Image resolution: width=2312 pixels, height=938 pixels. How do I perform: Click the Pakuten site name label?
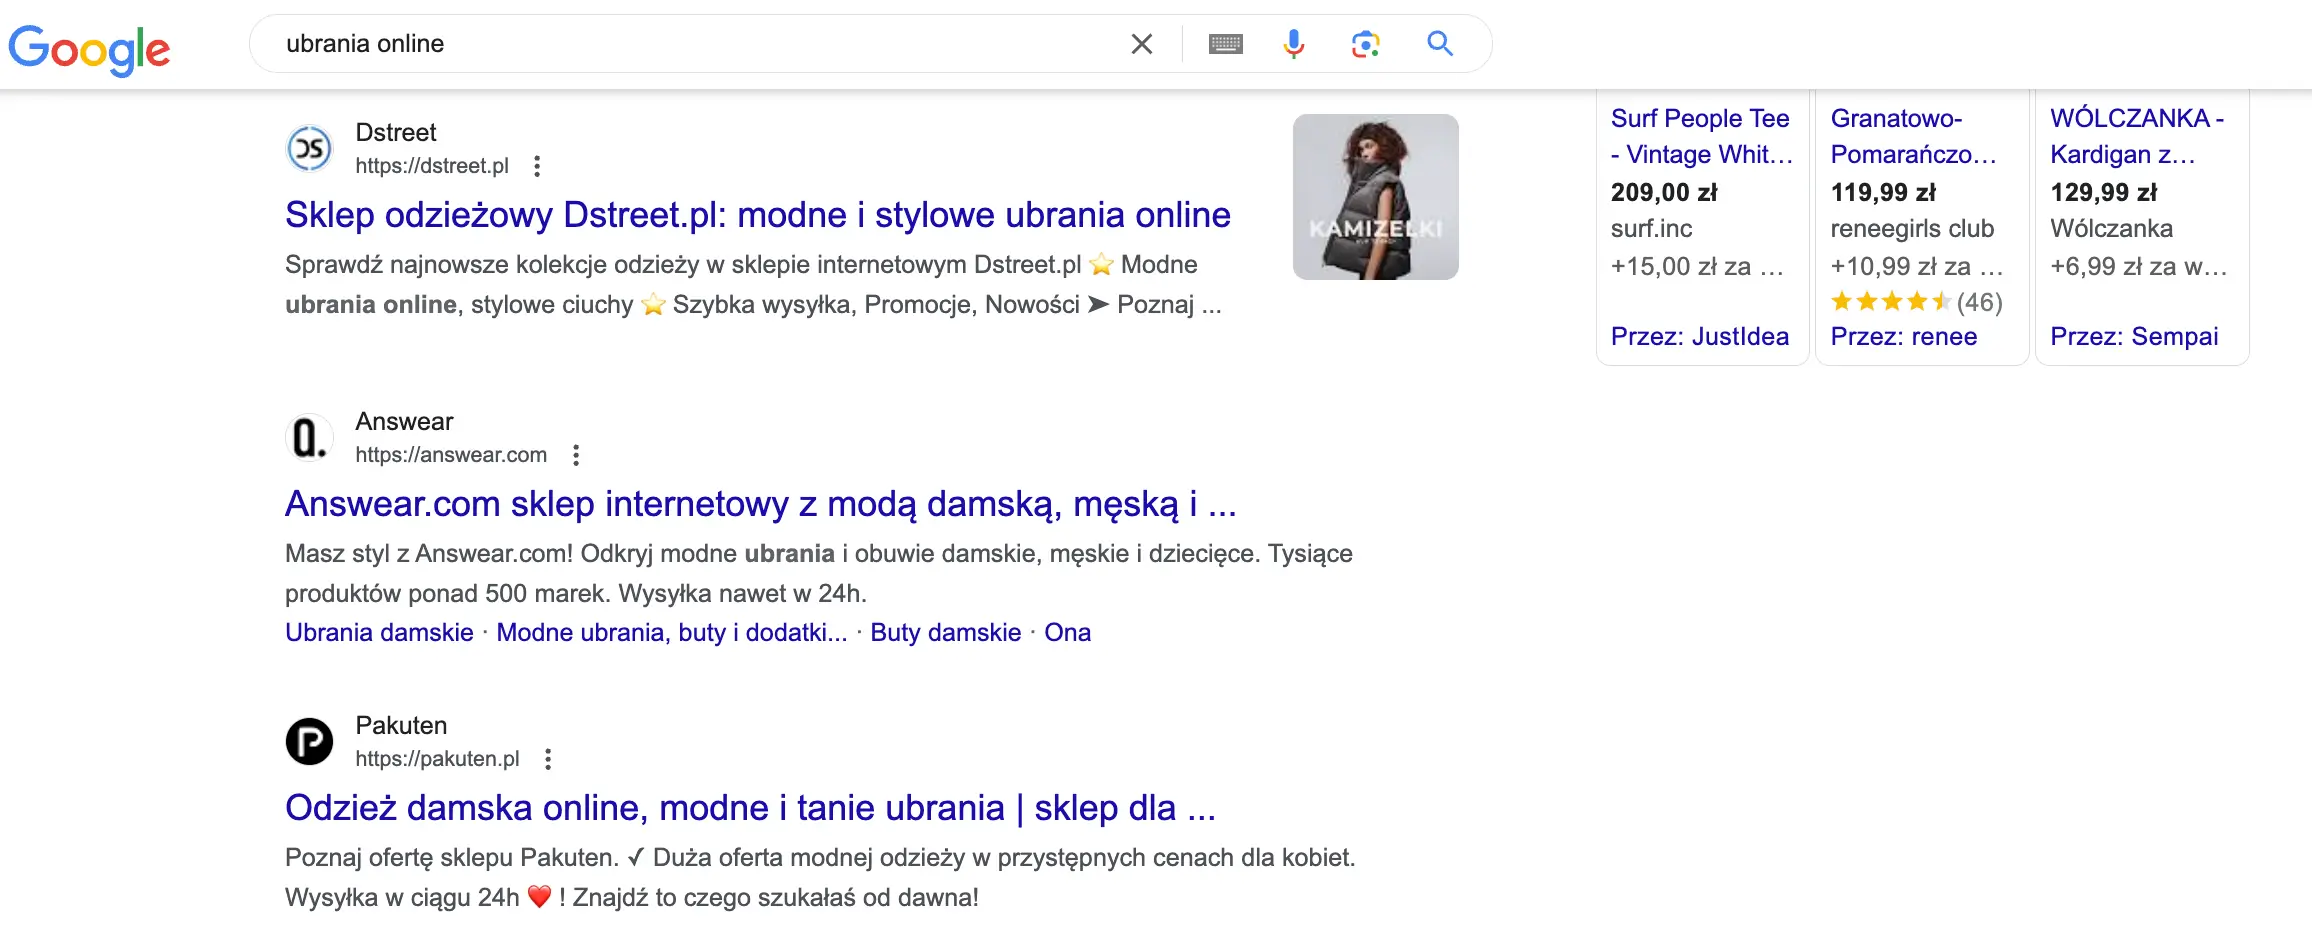click(401, 725)
